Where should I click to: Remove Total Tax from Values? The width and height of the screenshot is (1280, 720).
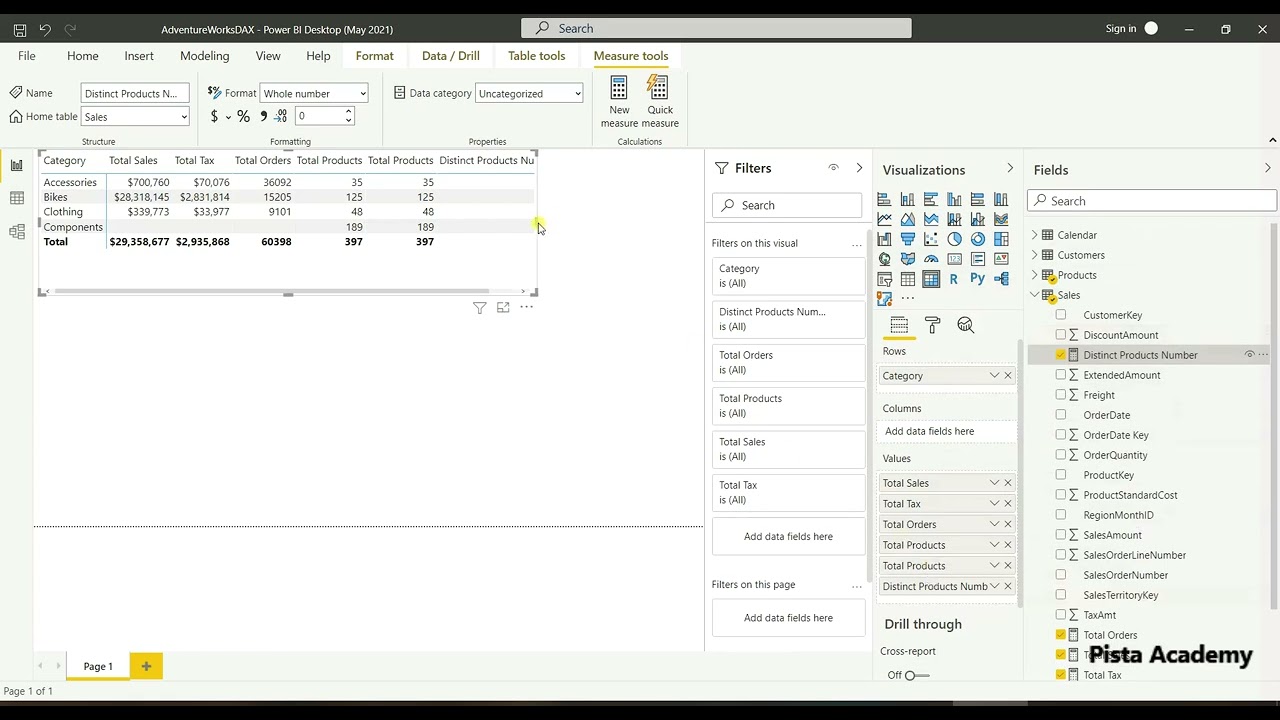click(x=1008, y=504)
